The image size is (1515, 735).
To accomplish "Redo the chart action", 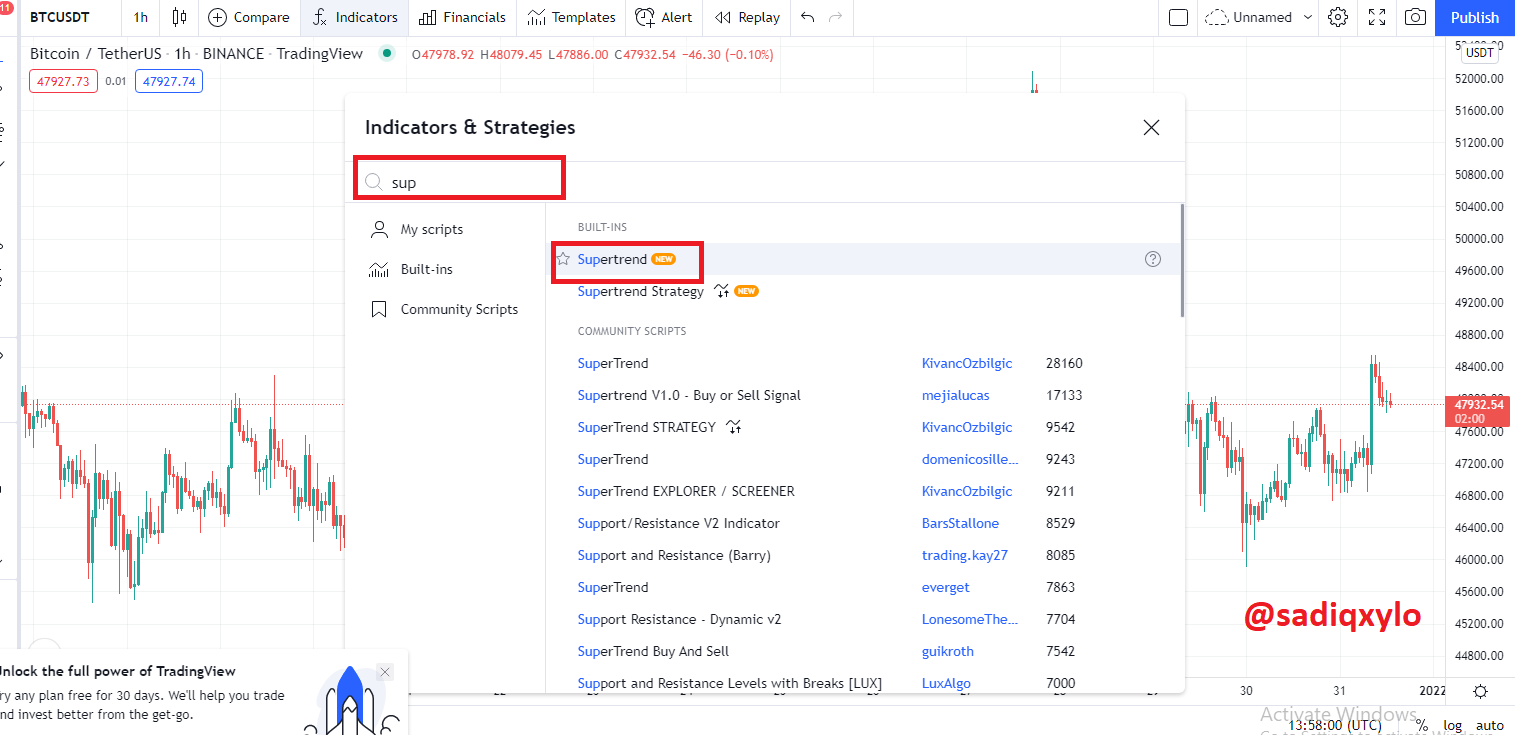I will (x=836, y=17).
